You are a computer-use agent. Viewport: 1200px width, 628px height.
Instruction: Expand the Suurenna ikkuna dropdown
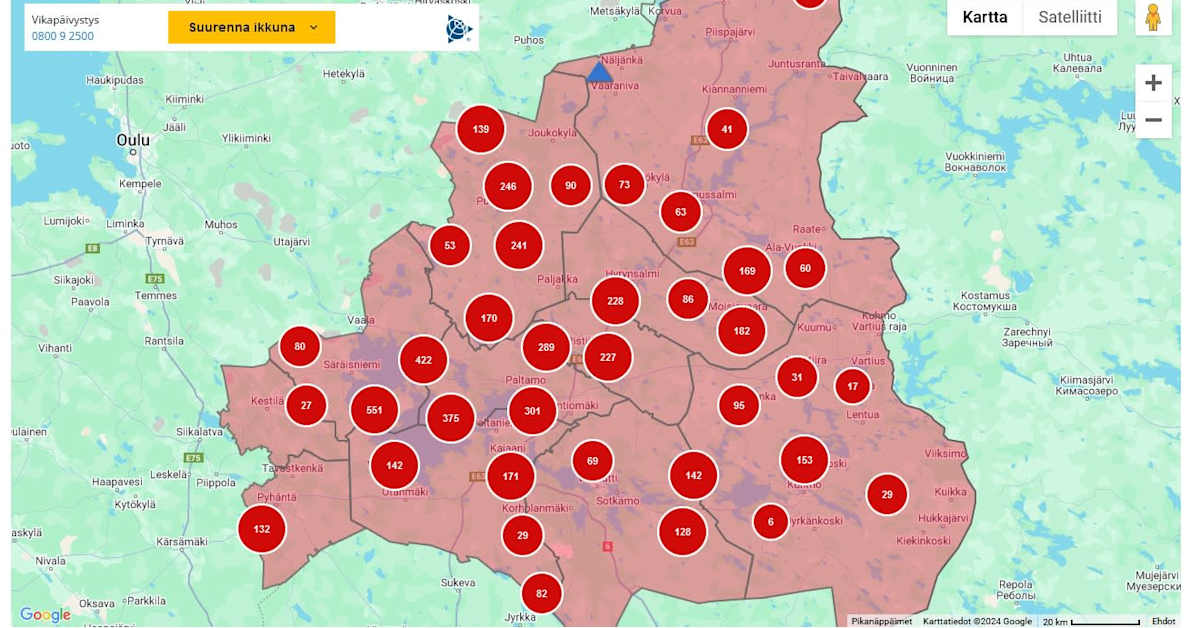252,28
